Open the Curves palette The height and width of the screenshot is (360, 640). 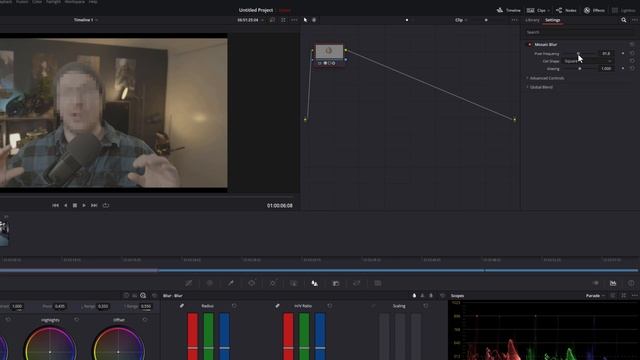pyautogui.click(x=189, y=283)
